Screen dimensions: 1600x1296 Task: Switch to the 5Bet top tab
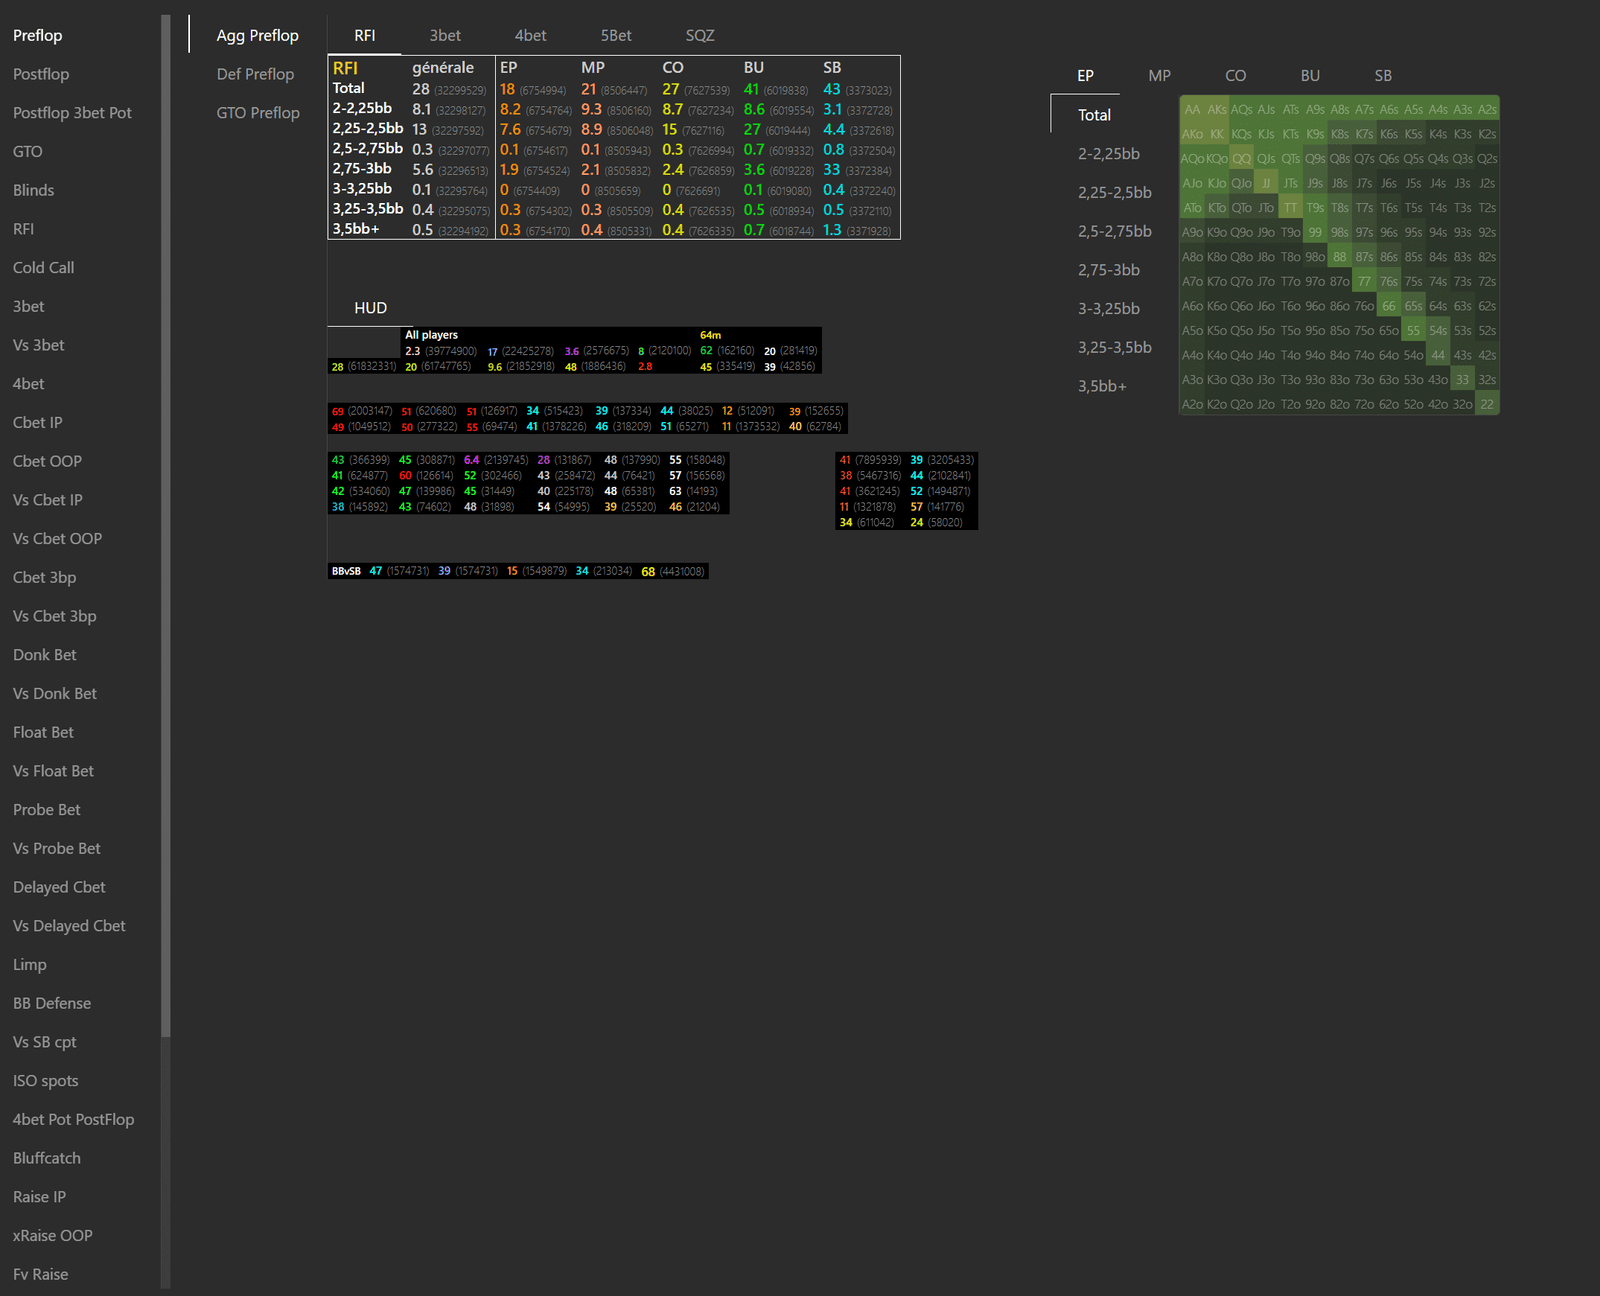coord(616,36)
